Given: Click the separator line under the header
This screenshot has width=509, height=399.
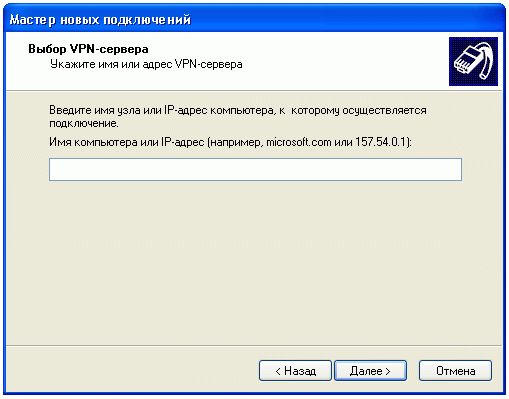Looking at the screenshot, I should pyautogui.click(x=254, y=90).
